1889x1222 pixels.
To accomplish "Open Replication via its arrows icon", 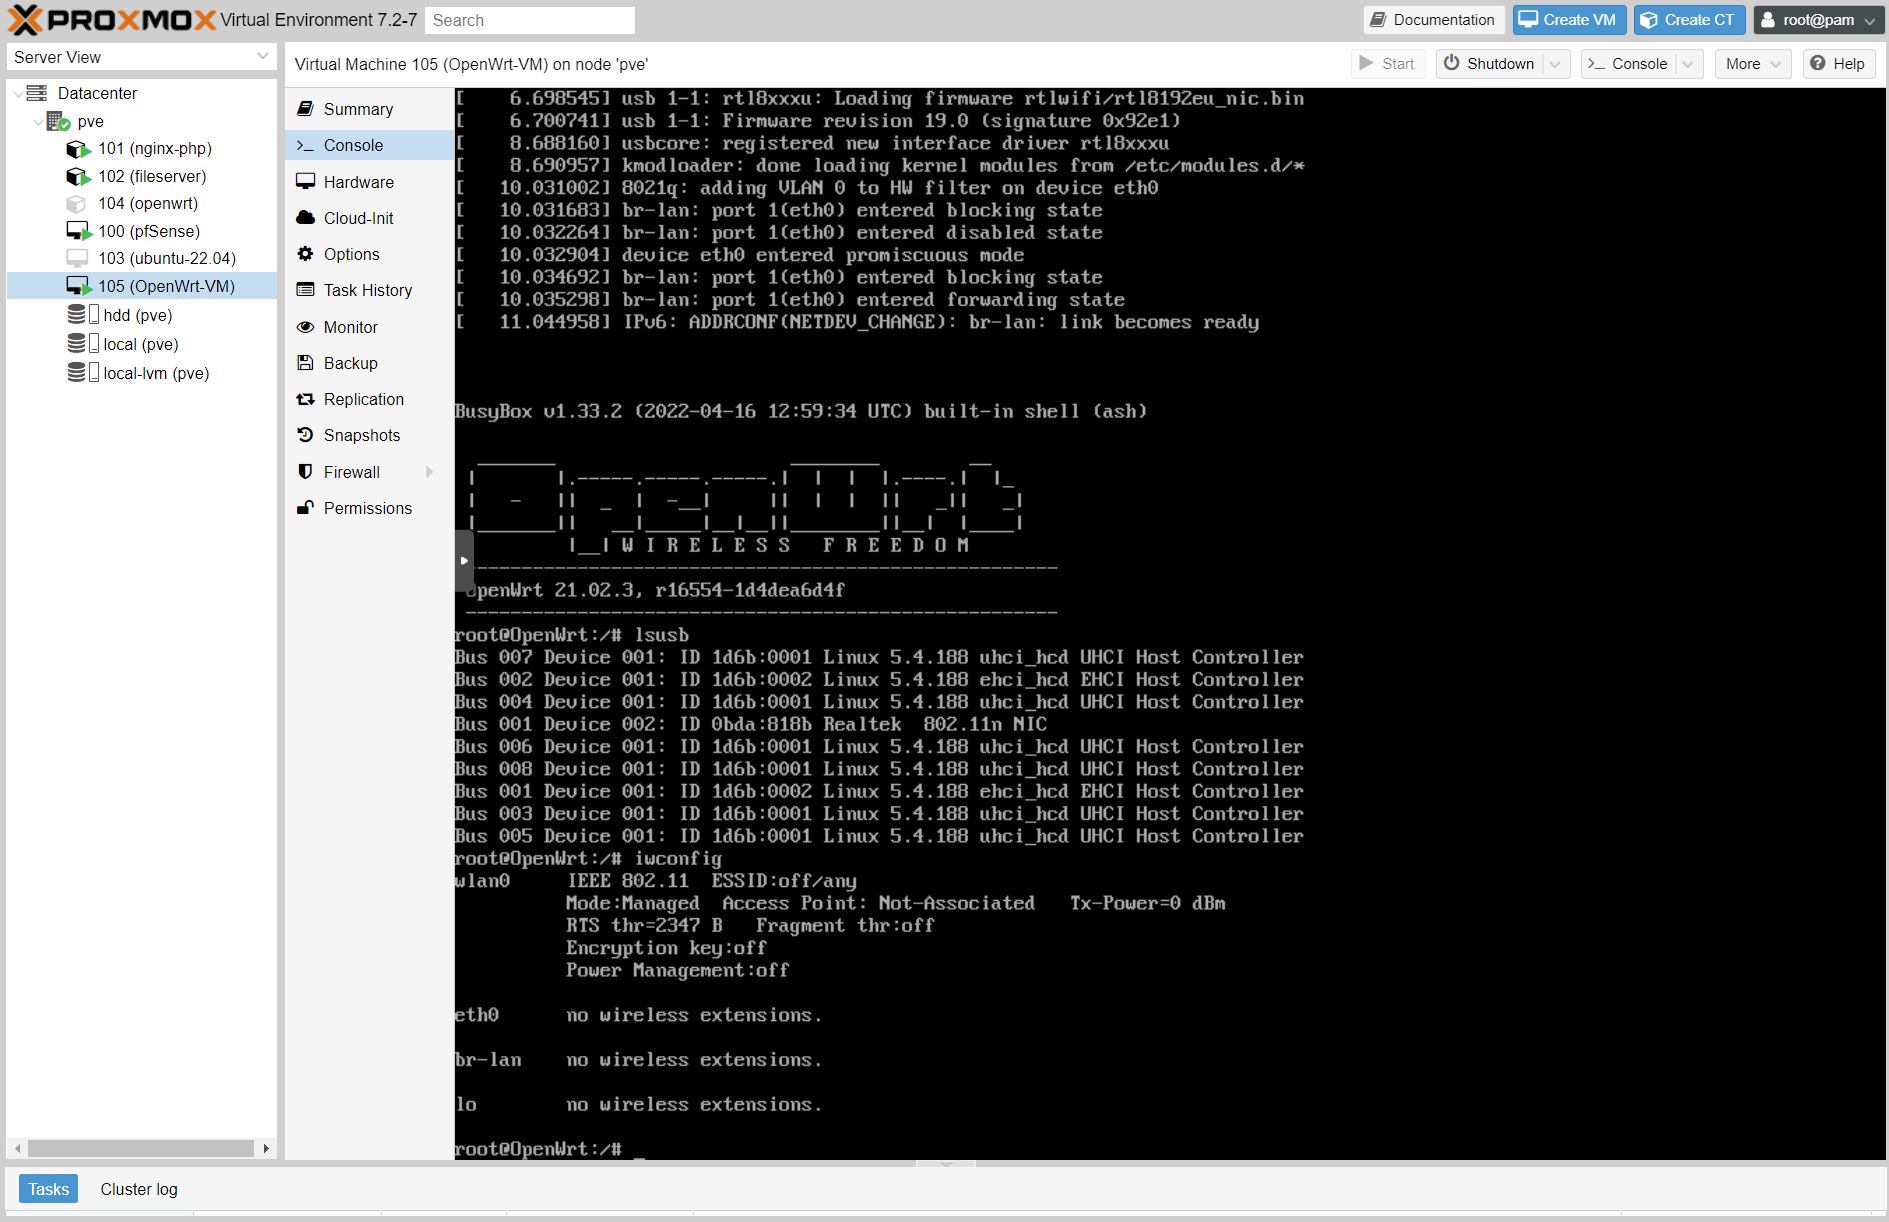I will [x=305, y=399].
